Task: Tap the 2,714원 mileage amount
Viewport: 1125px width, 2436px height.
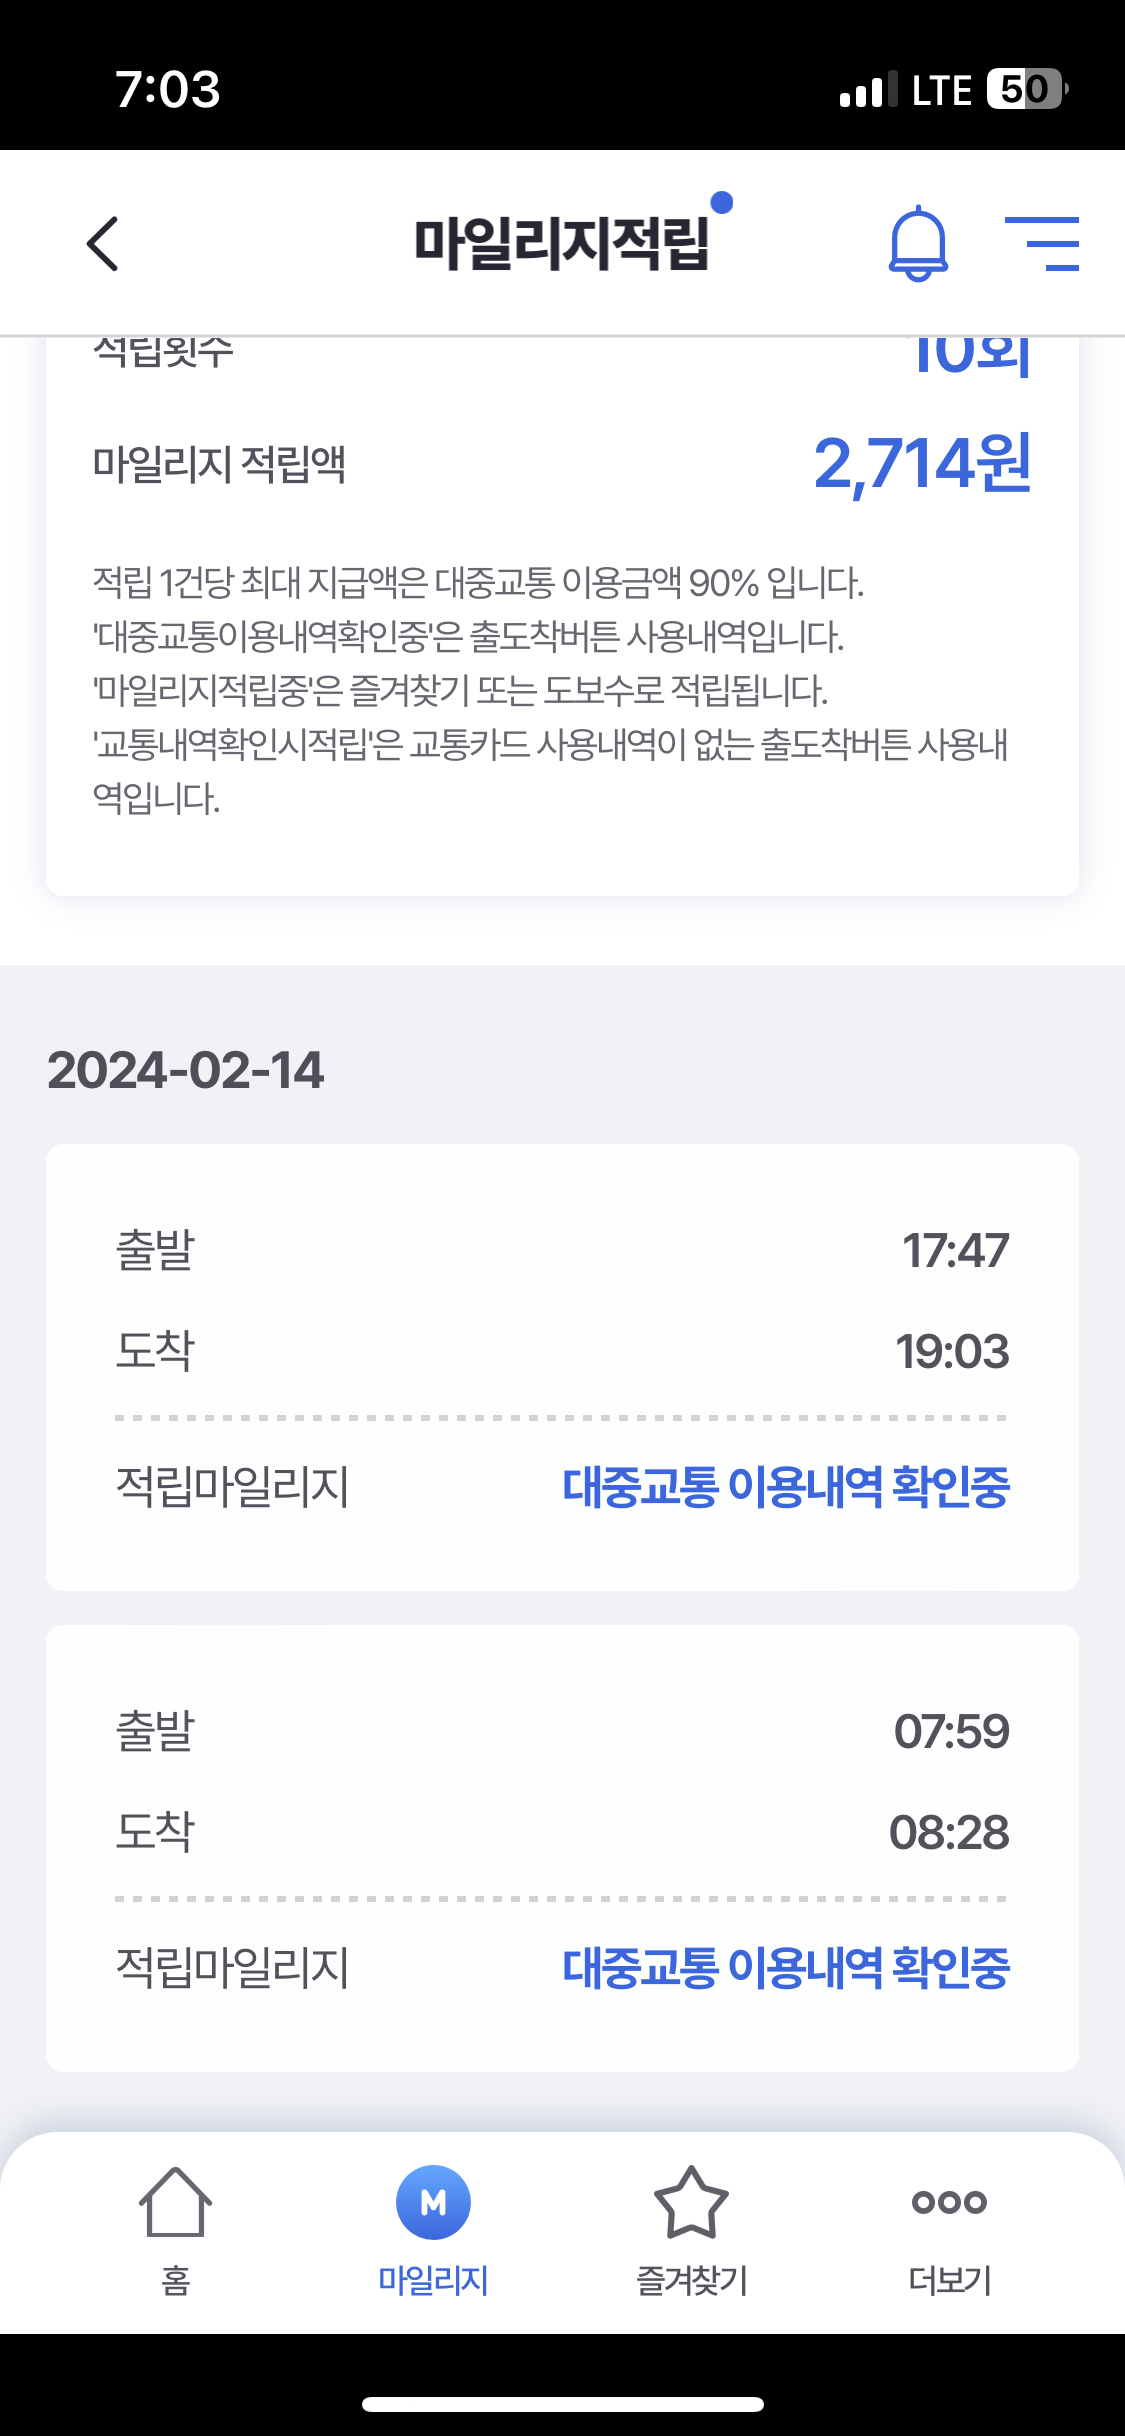Action: pos(922,464)
